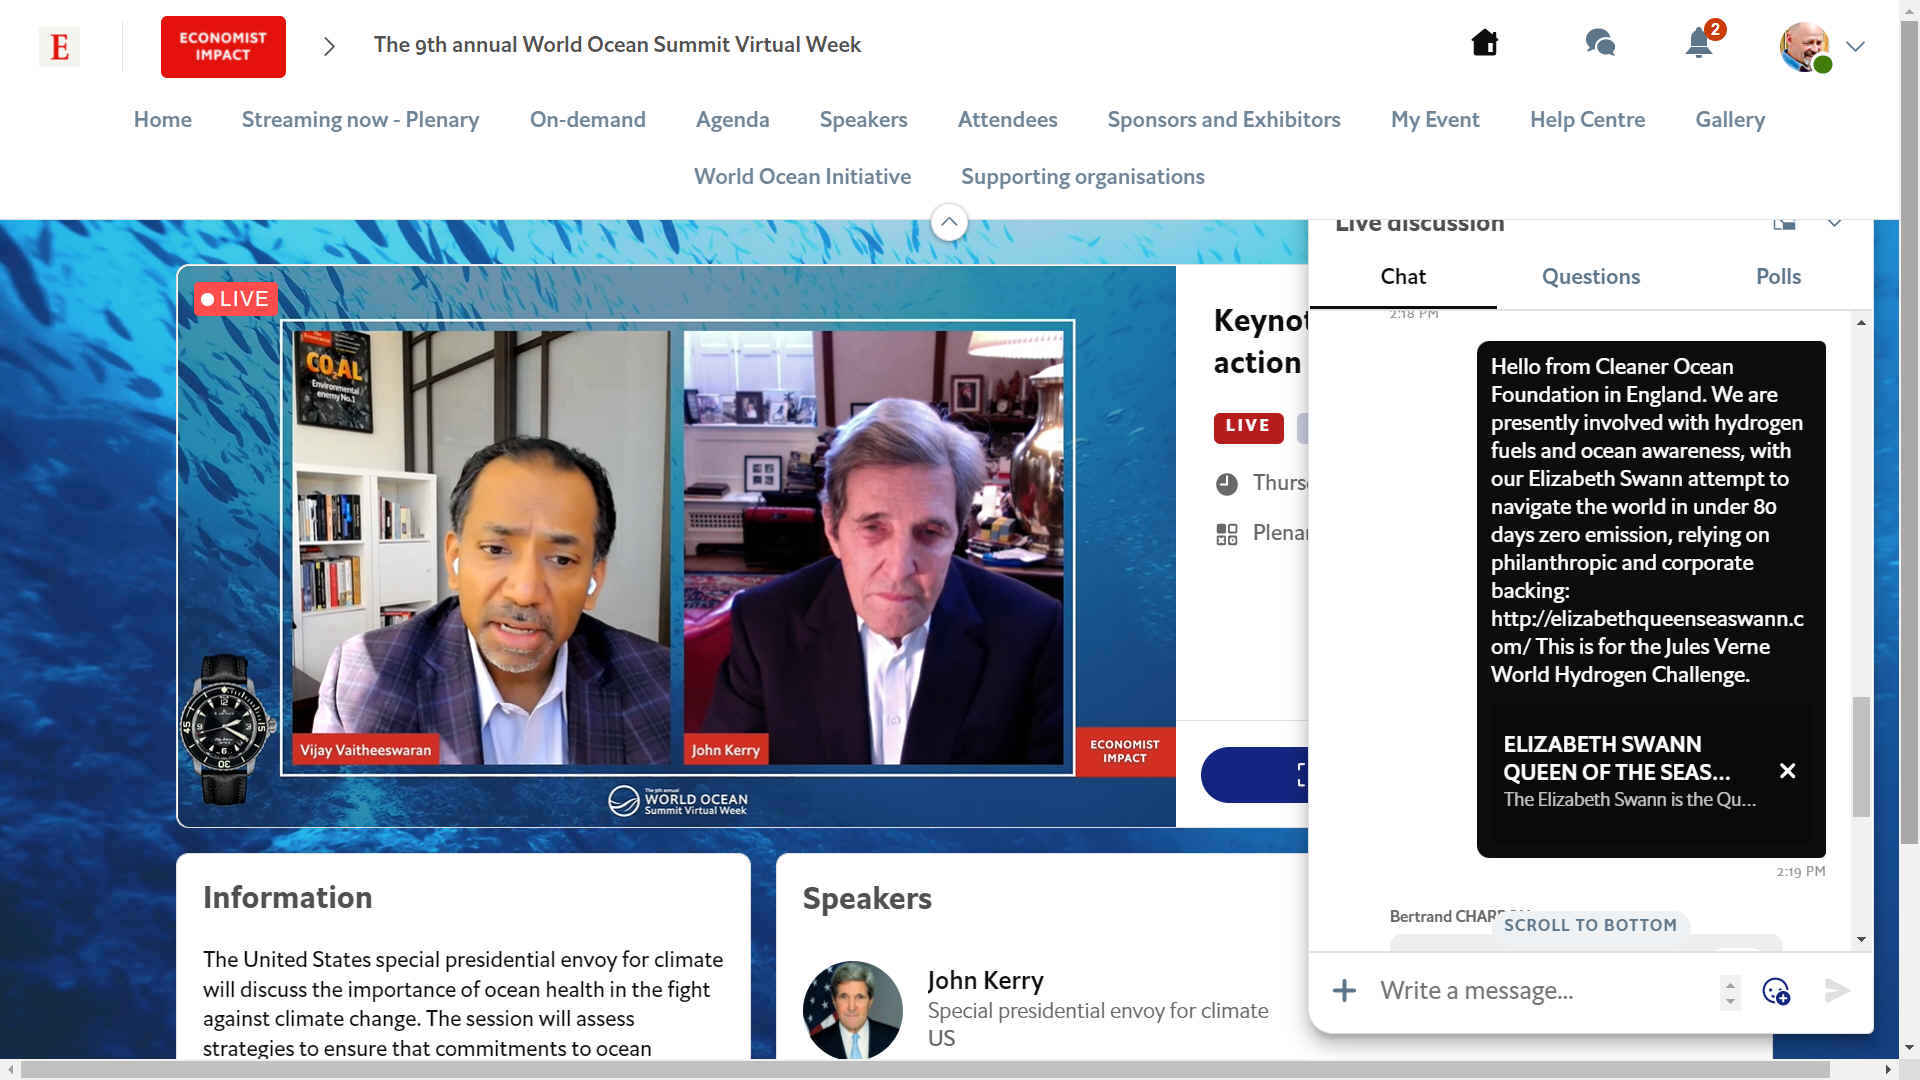Click the clock icon beside Thursday
The image size is (1920, 1080).
tap(1227, 484)
